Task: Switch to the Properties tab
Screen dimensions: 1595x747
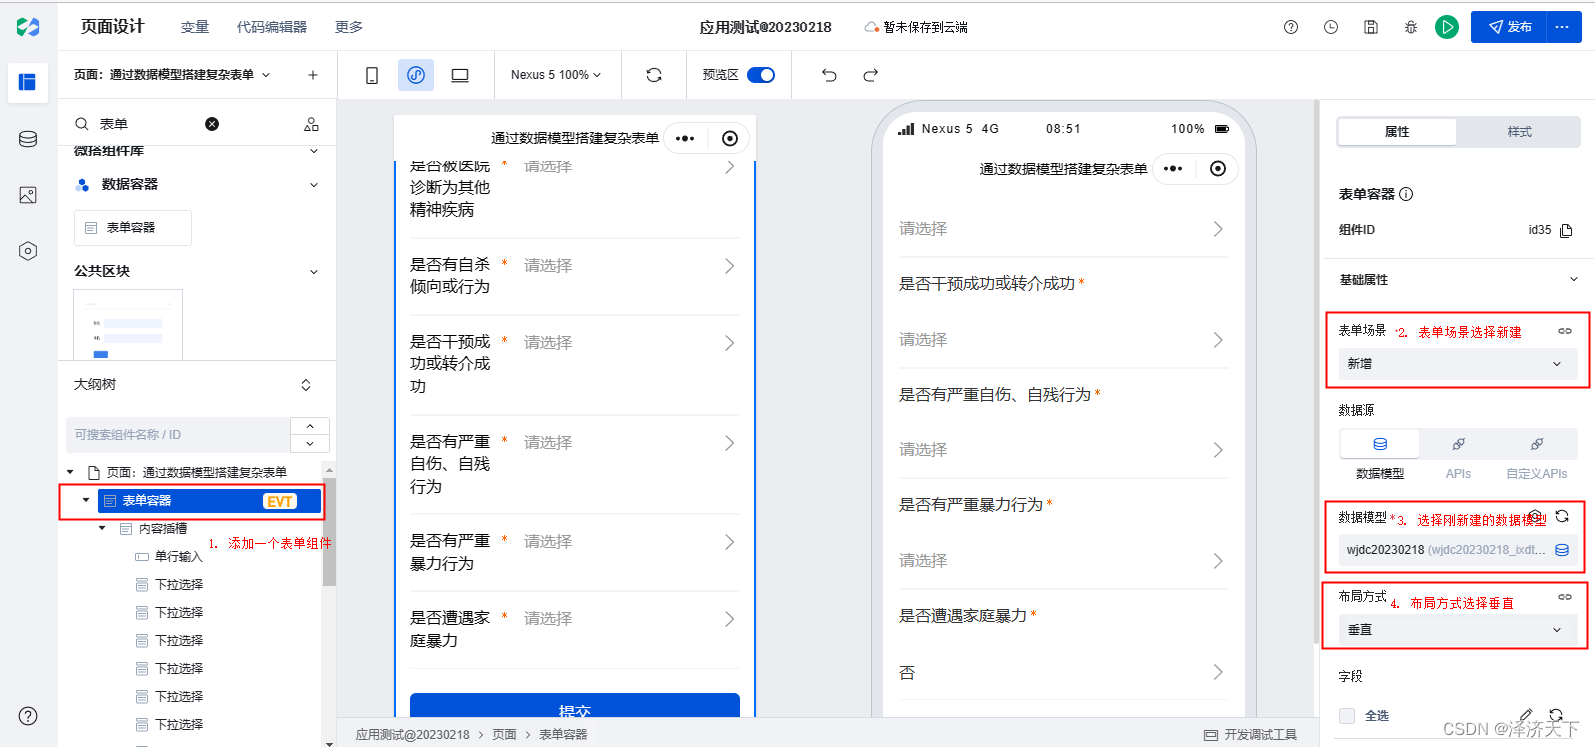Action: click(1397, 132)
